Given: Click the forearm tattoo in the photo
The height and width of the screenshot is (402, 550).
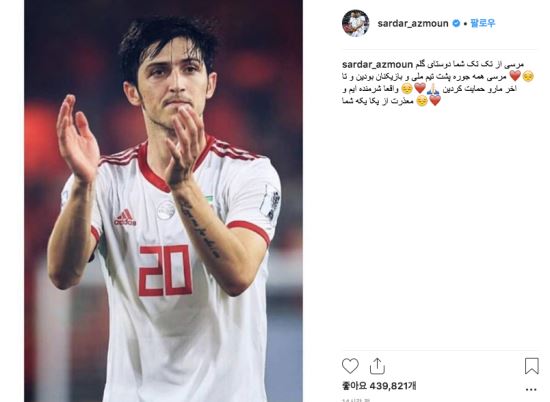Looking at the screenshot, I should pos(200,228).
